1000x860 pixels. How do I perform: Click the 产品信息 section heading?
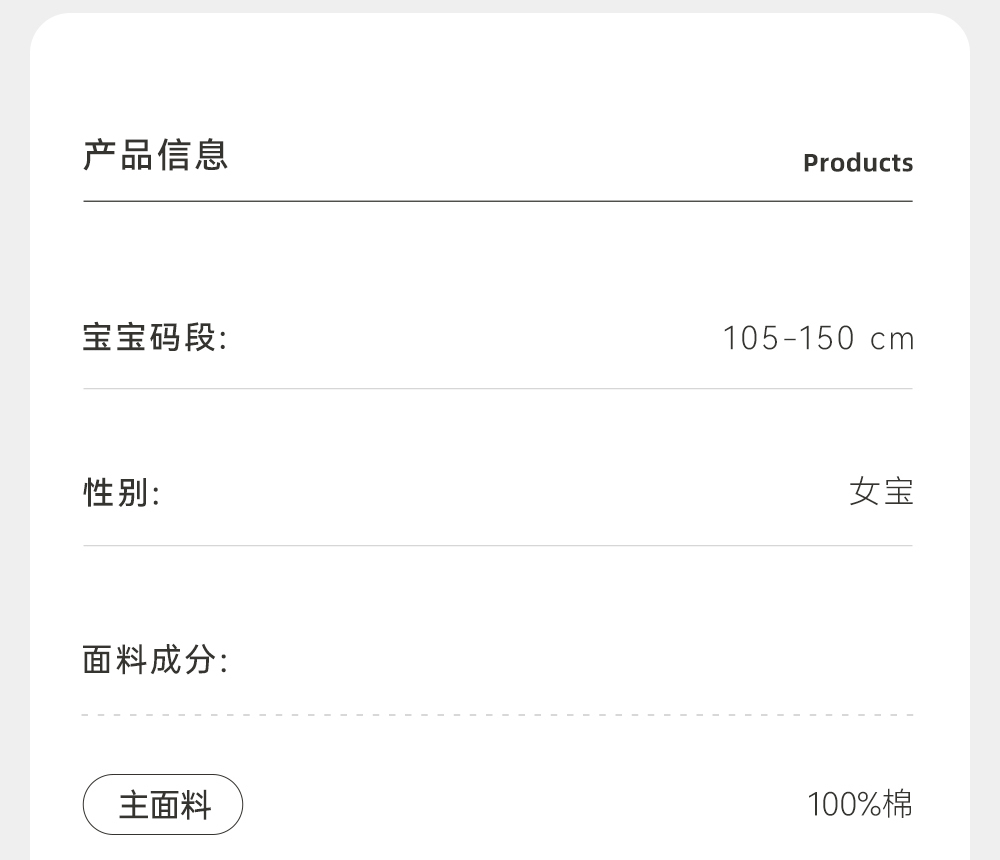(156, 156)
